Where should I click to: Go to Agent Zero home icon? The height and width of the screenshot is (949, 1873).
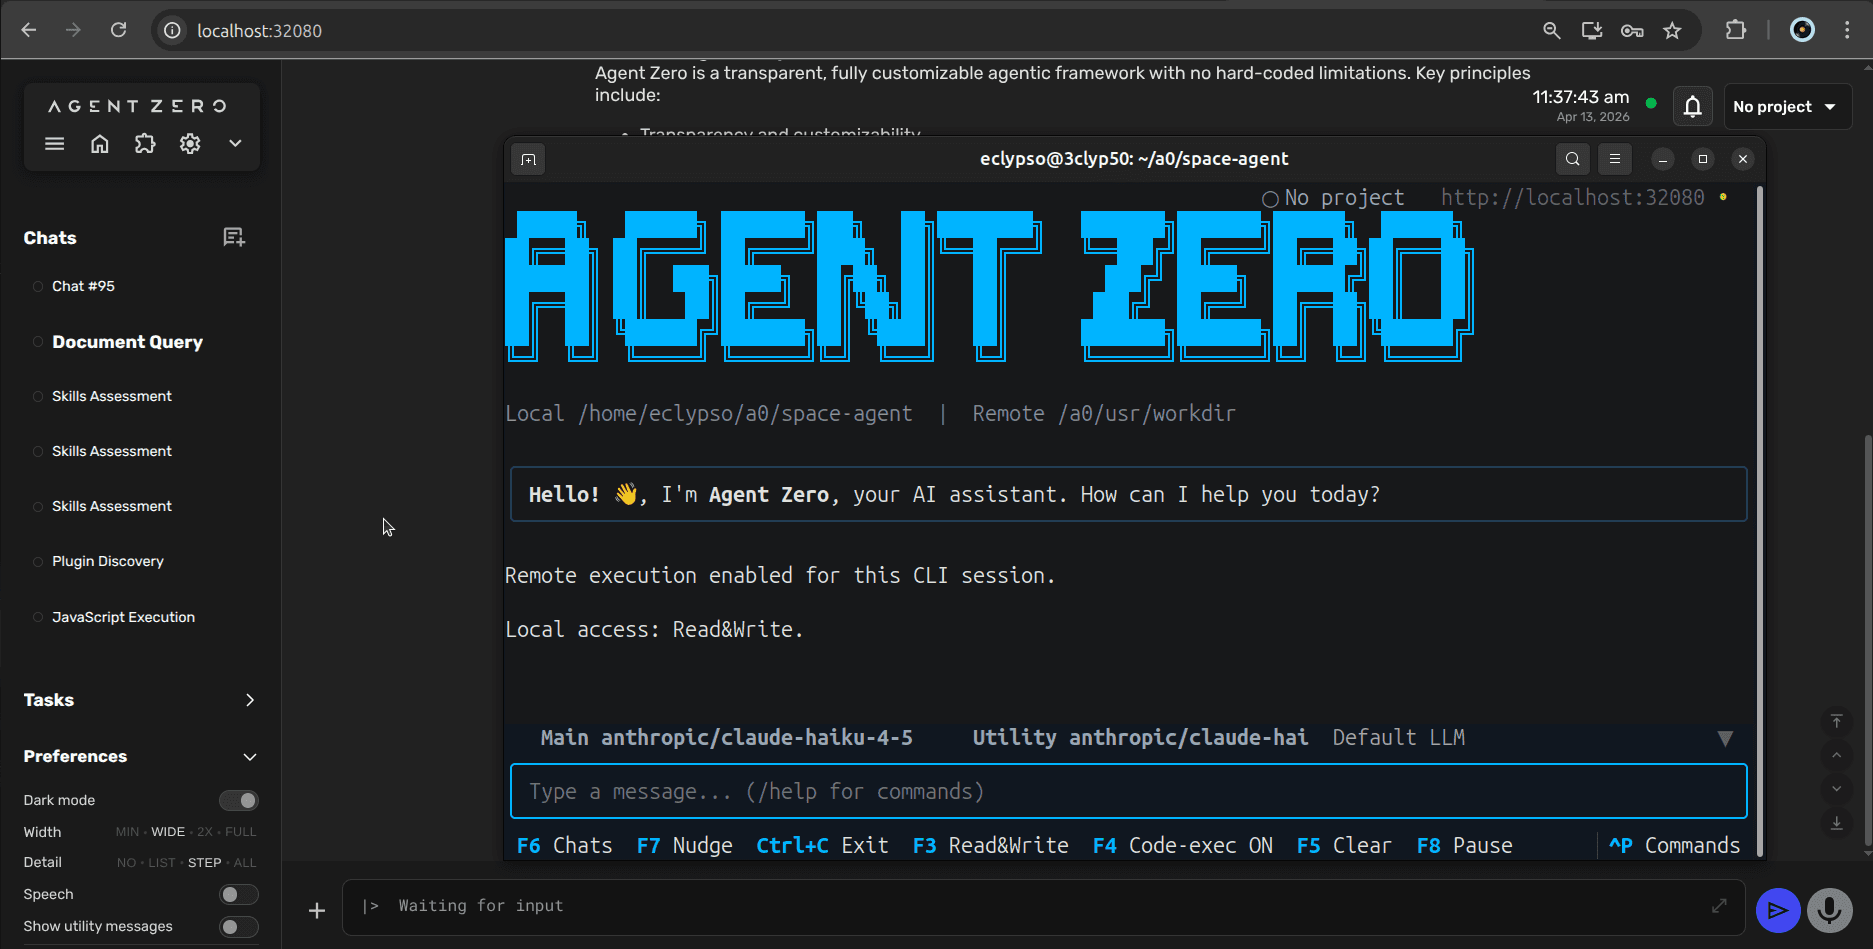coord(100,144)
